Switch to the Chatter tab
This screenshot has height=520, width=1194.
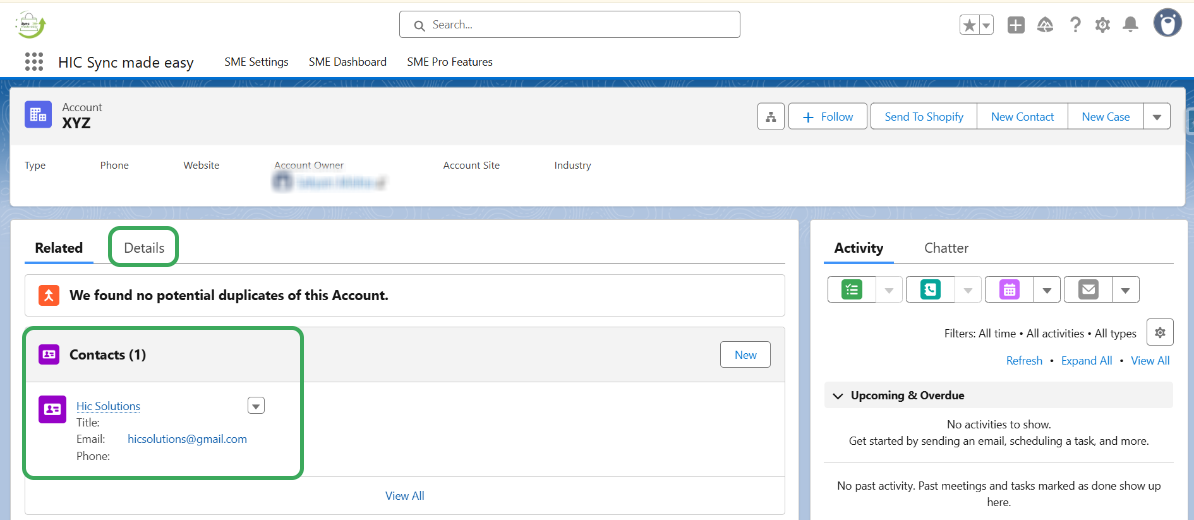coord(946,247)
